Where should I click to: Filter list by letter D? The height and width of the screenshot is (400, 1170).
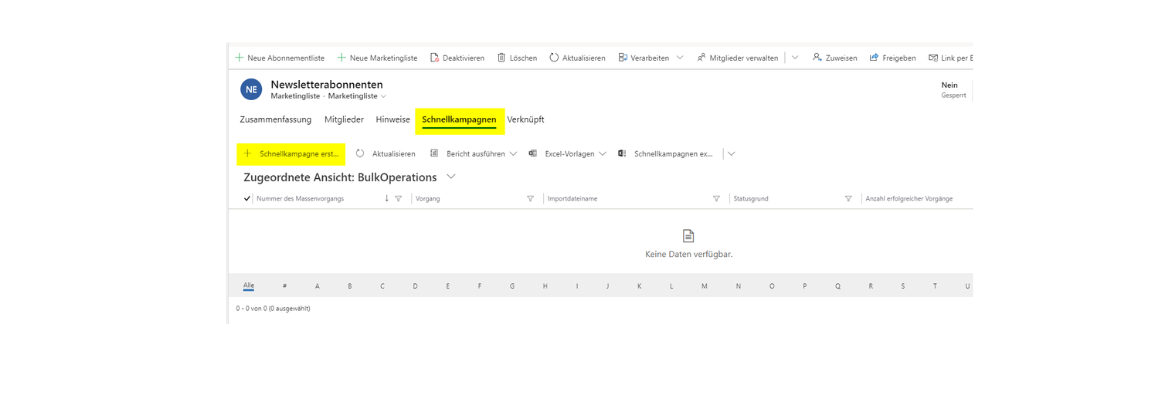(415, 286)
